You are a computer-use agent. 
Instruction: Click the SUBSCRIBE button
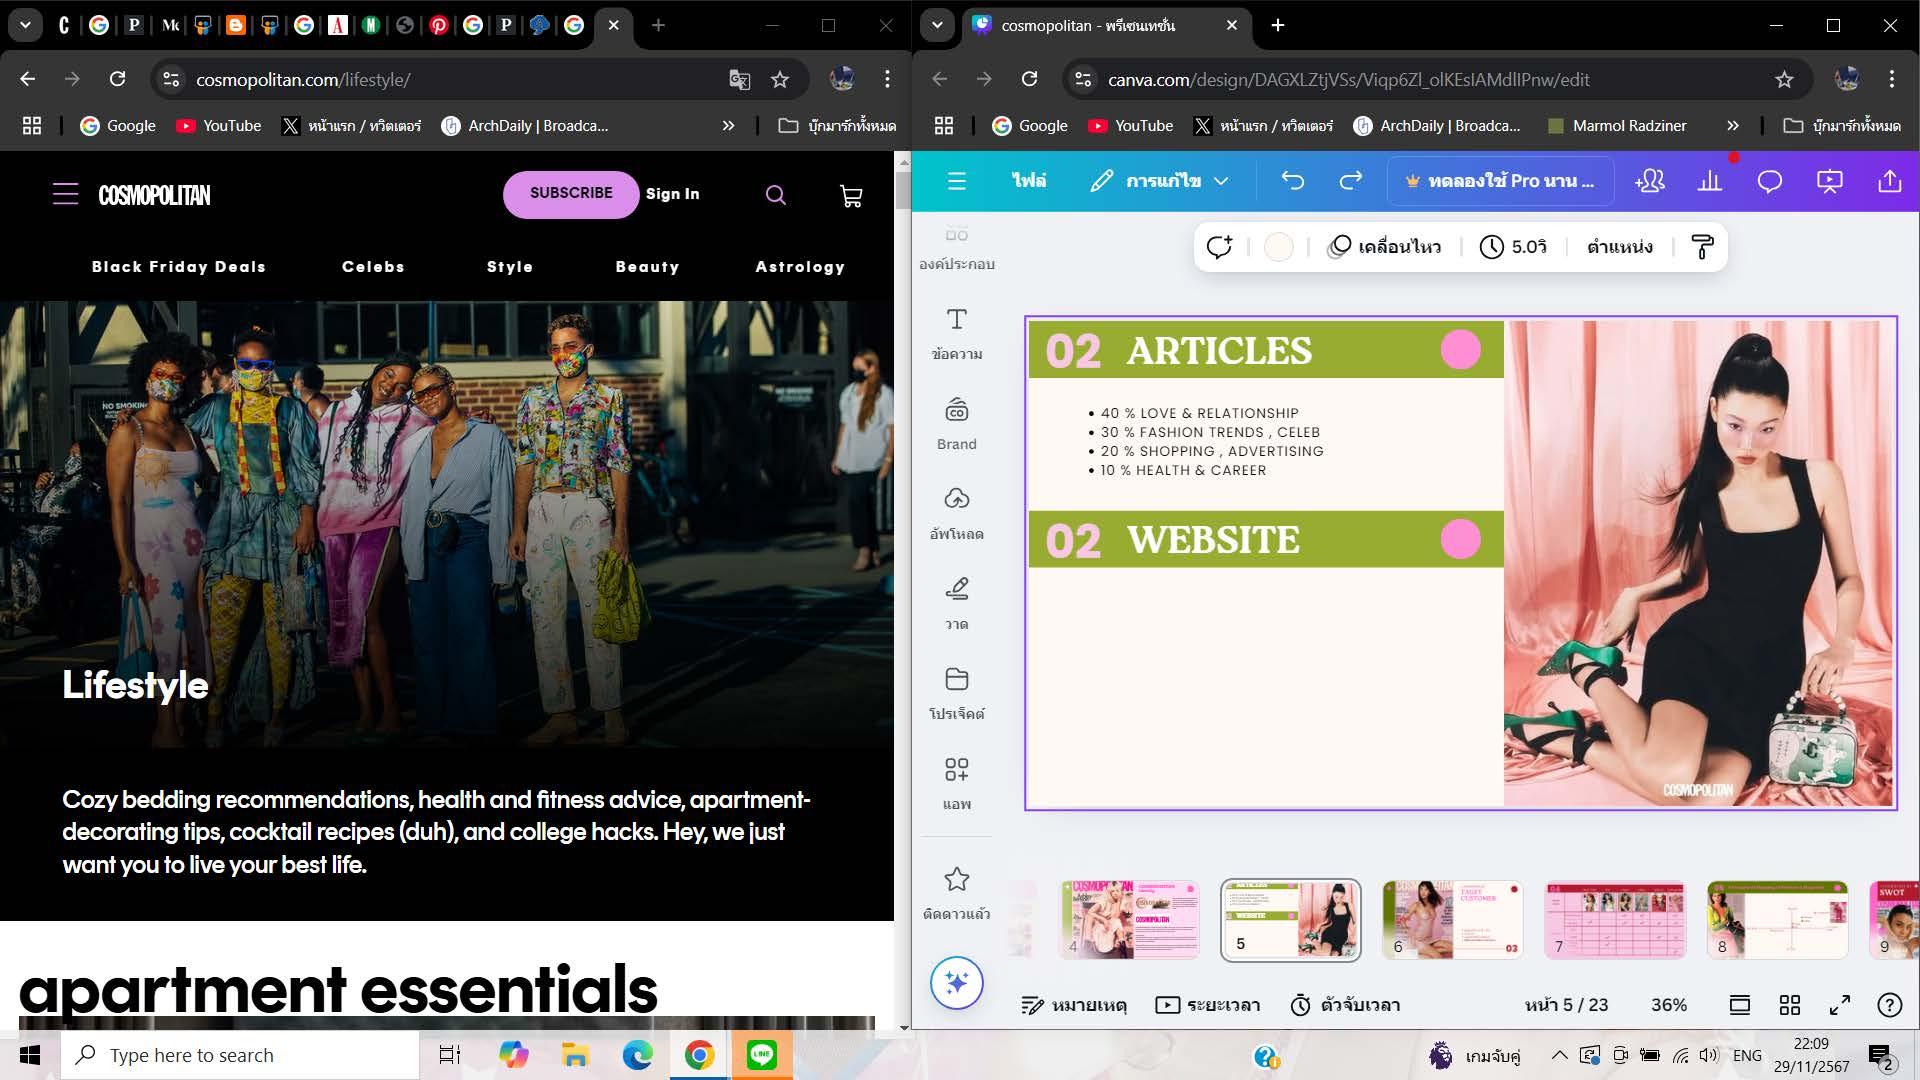tap(570, 194)
